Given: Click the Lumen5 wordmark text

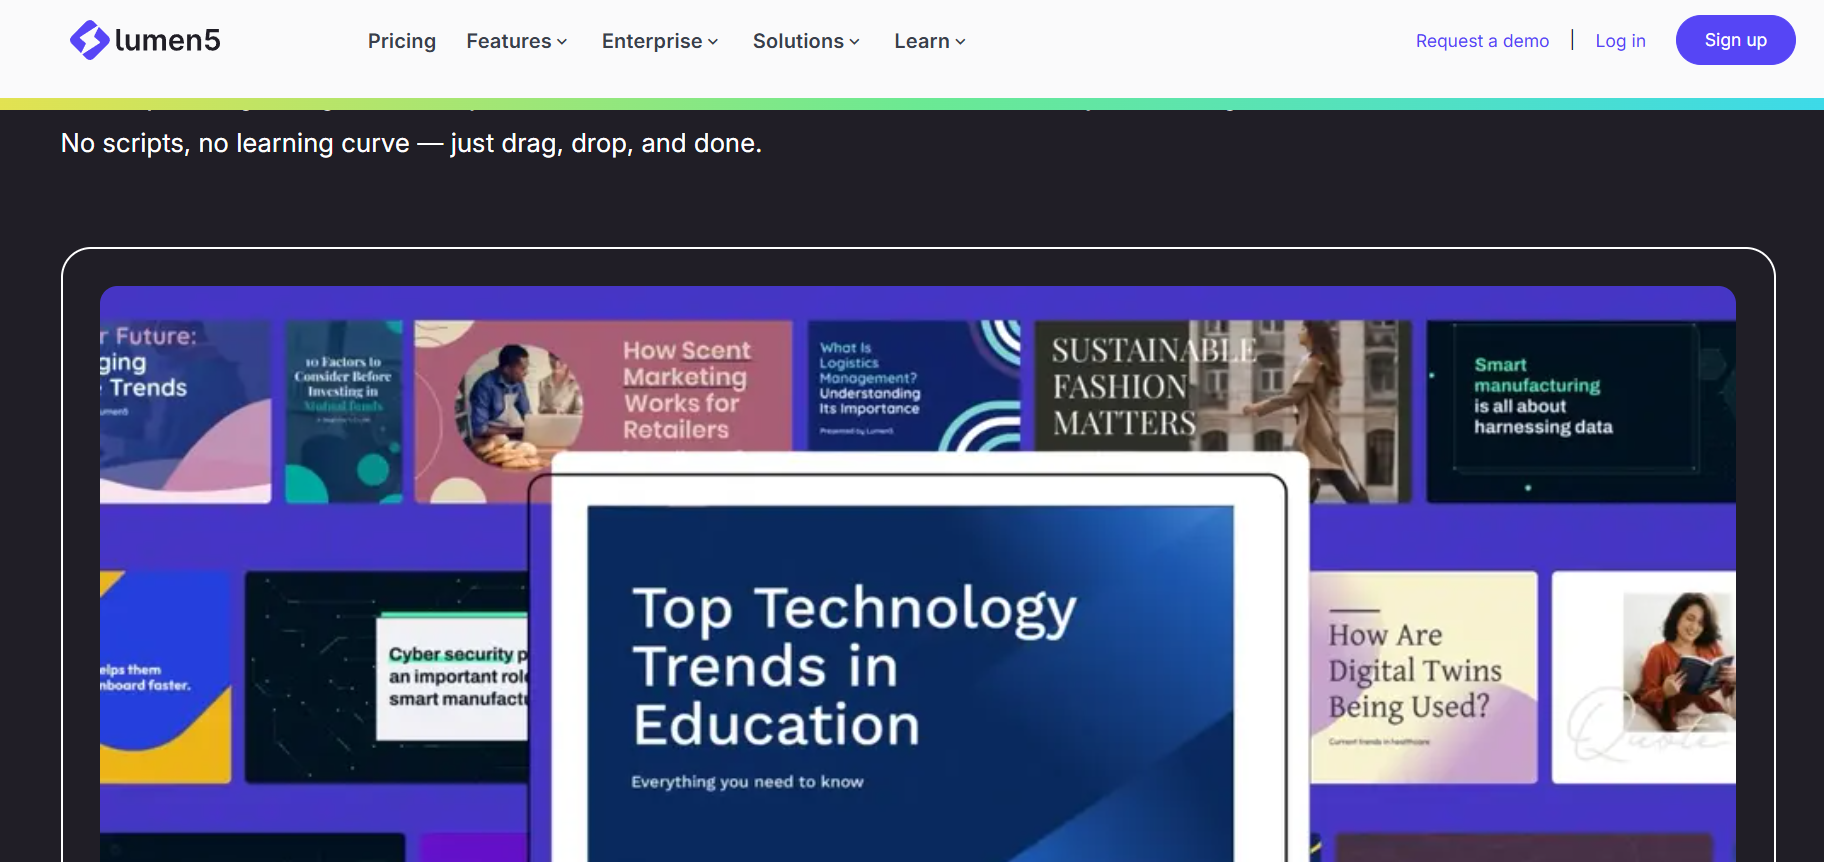Looking at the screenshot, I should [167, 40].
